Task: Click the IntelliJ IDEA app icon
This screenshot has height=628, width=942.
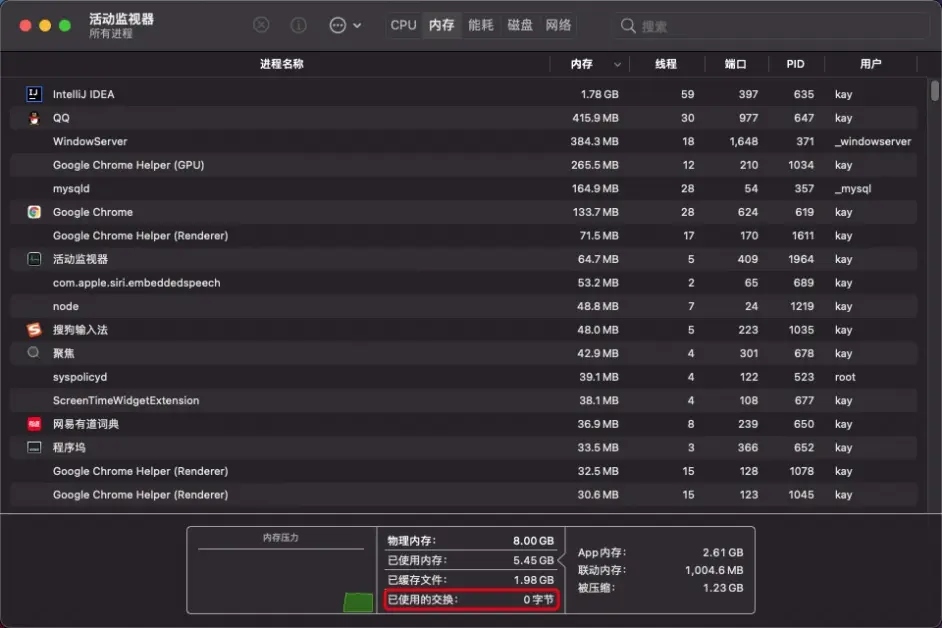Action: pos(34,94)
